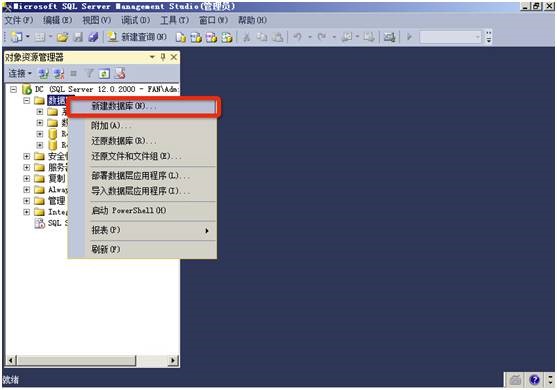Click the Refresh icon in Object Explorer toolbar
This screenshot has width=557, height=390.
point(104,74)
